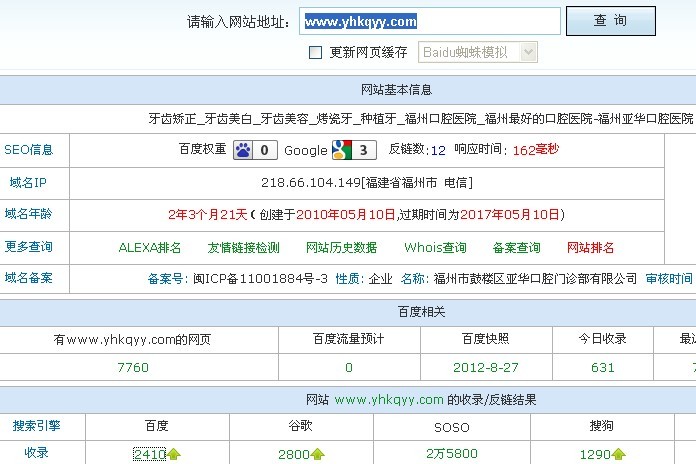Click the 域名年龄 row label

click(28, 214)
